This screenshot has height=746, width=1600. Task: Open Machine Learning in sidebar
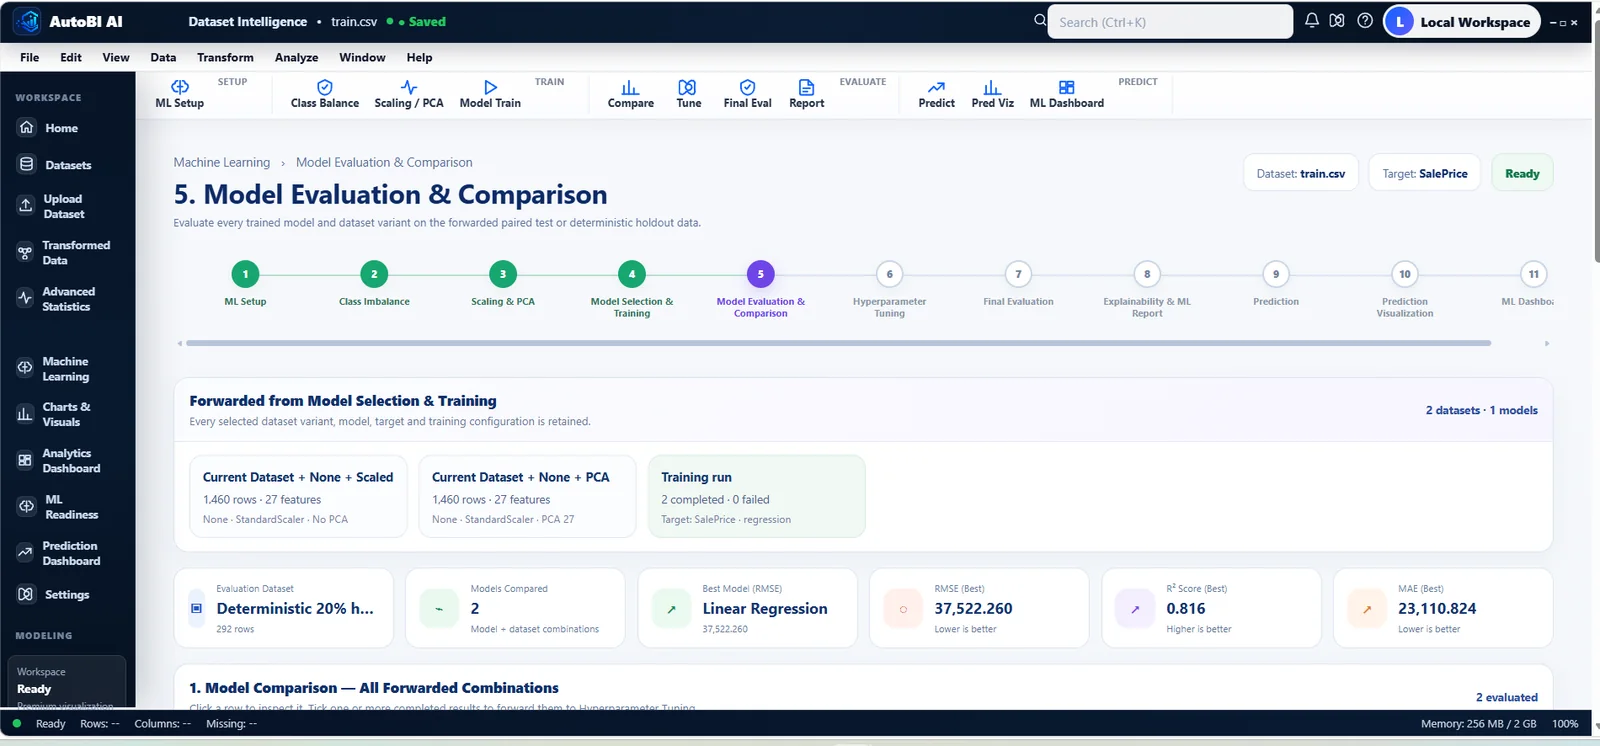tap(67, 369)
